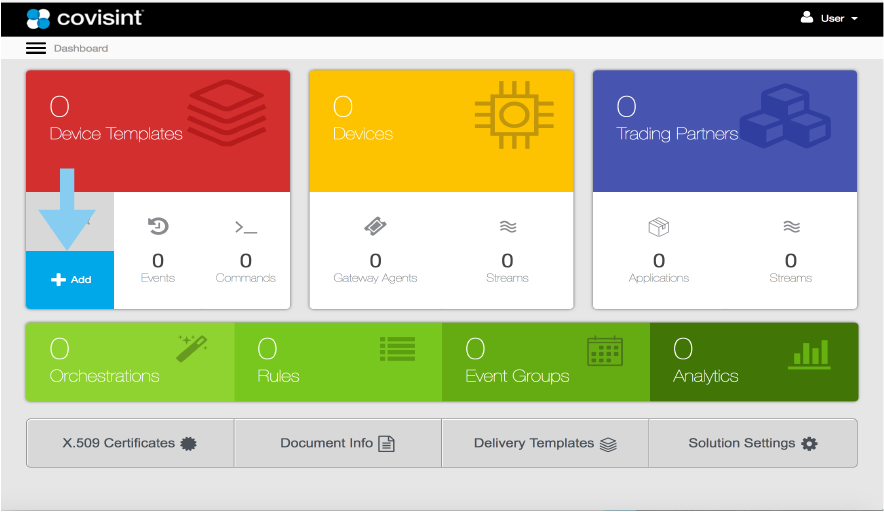Screen dimensions: 884x512
Task: Click the Gateway Agents icon
Action: tap(375, 227)
